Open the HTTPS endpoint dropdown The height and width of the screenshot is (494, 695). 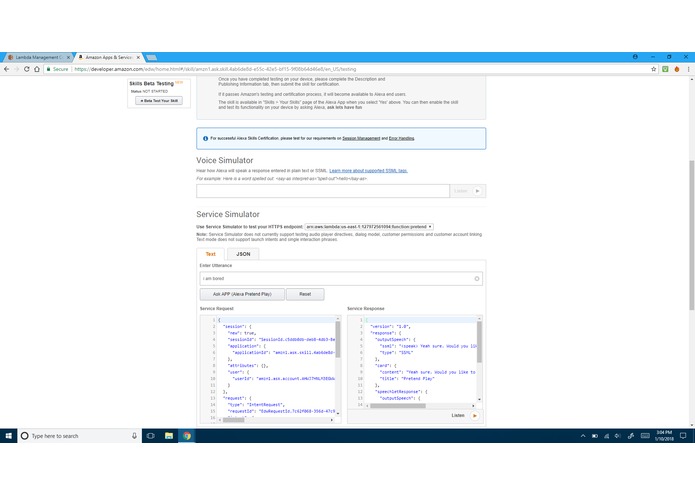point(369,227)
